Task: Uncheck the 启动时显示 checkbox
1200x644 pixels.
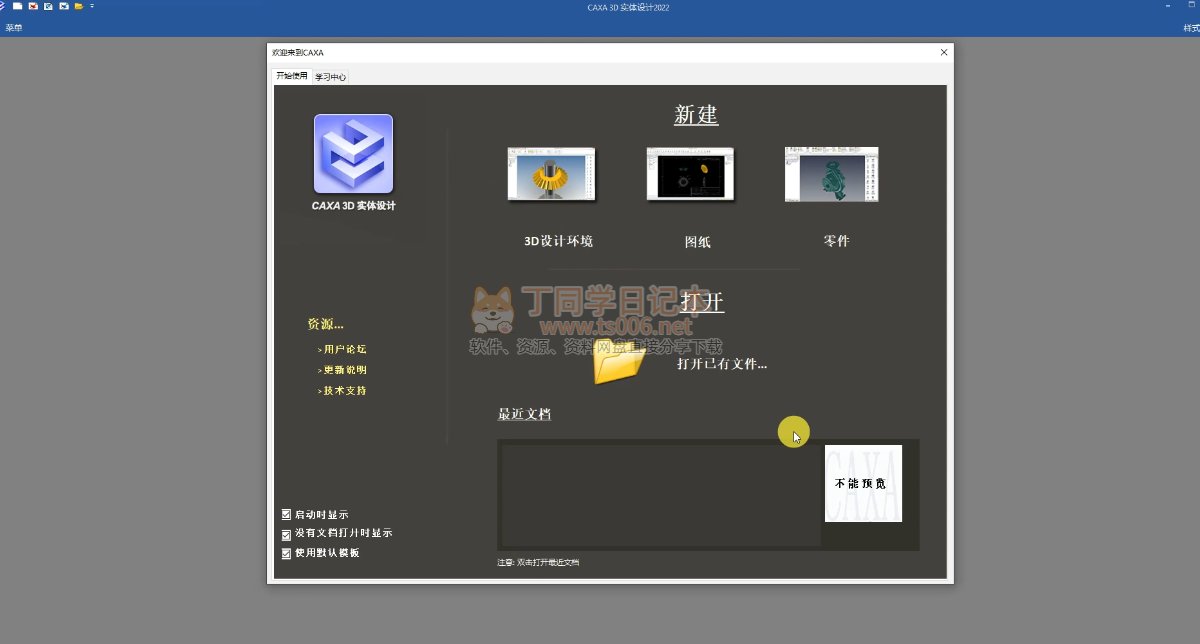Action: click(x=286, y=515)
